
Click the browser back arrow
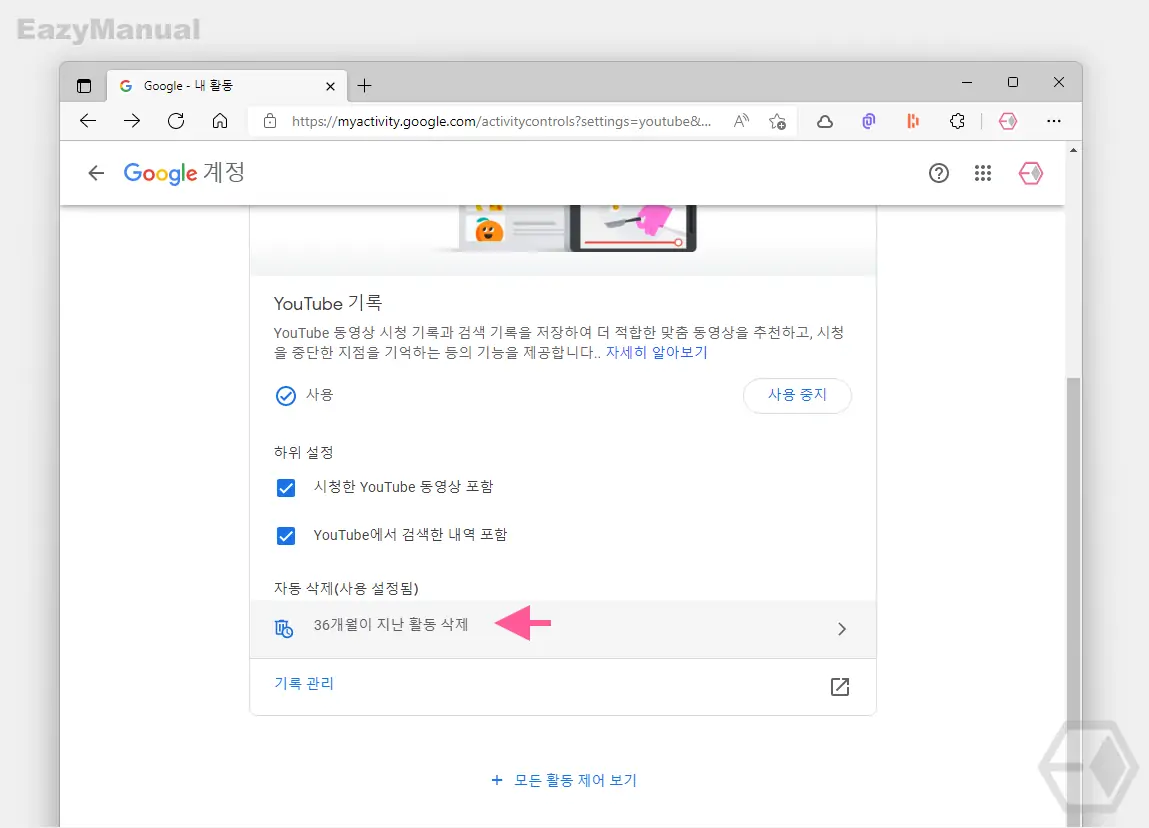pyautogui.click(x=88, y=121)
